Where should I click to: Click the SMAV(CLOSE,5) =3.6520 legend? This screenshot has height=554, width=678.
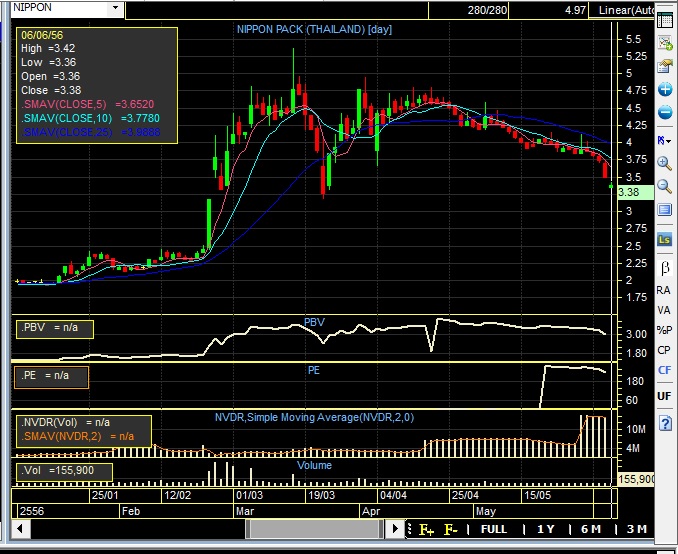pyautogui.click(x=88, y=104)
